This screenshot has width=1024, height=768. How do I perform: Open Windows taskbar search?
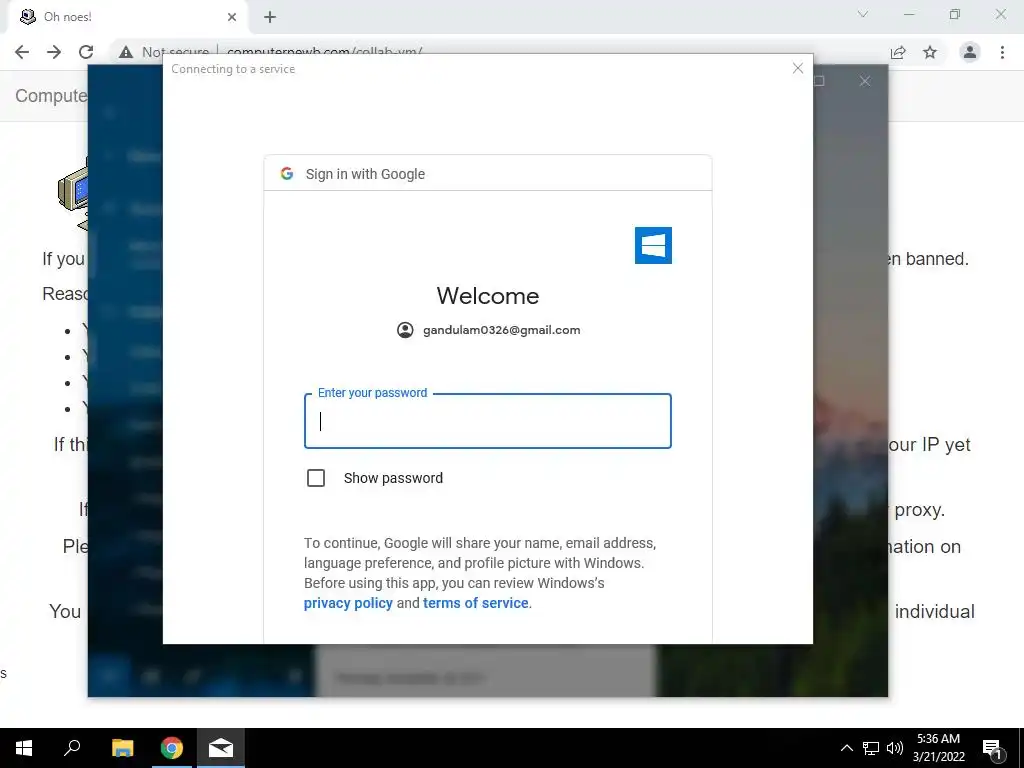(x=72, y=748)
